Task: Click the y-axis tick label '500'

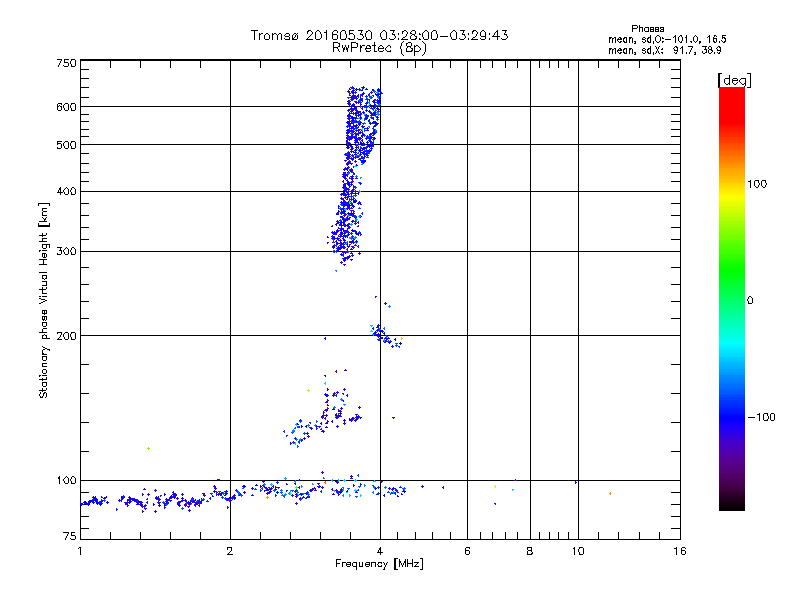Action: pyautogui.click(x=66, y=145)
